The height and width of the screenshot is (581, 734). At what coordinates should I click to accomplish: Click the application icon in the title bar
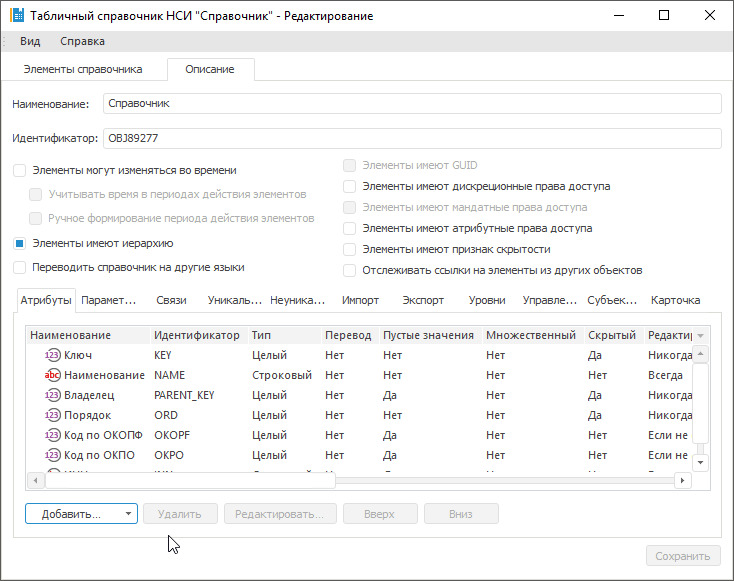pos(16,16)
